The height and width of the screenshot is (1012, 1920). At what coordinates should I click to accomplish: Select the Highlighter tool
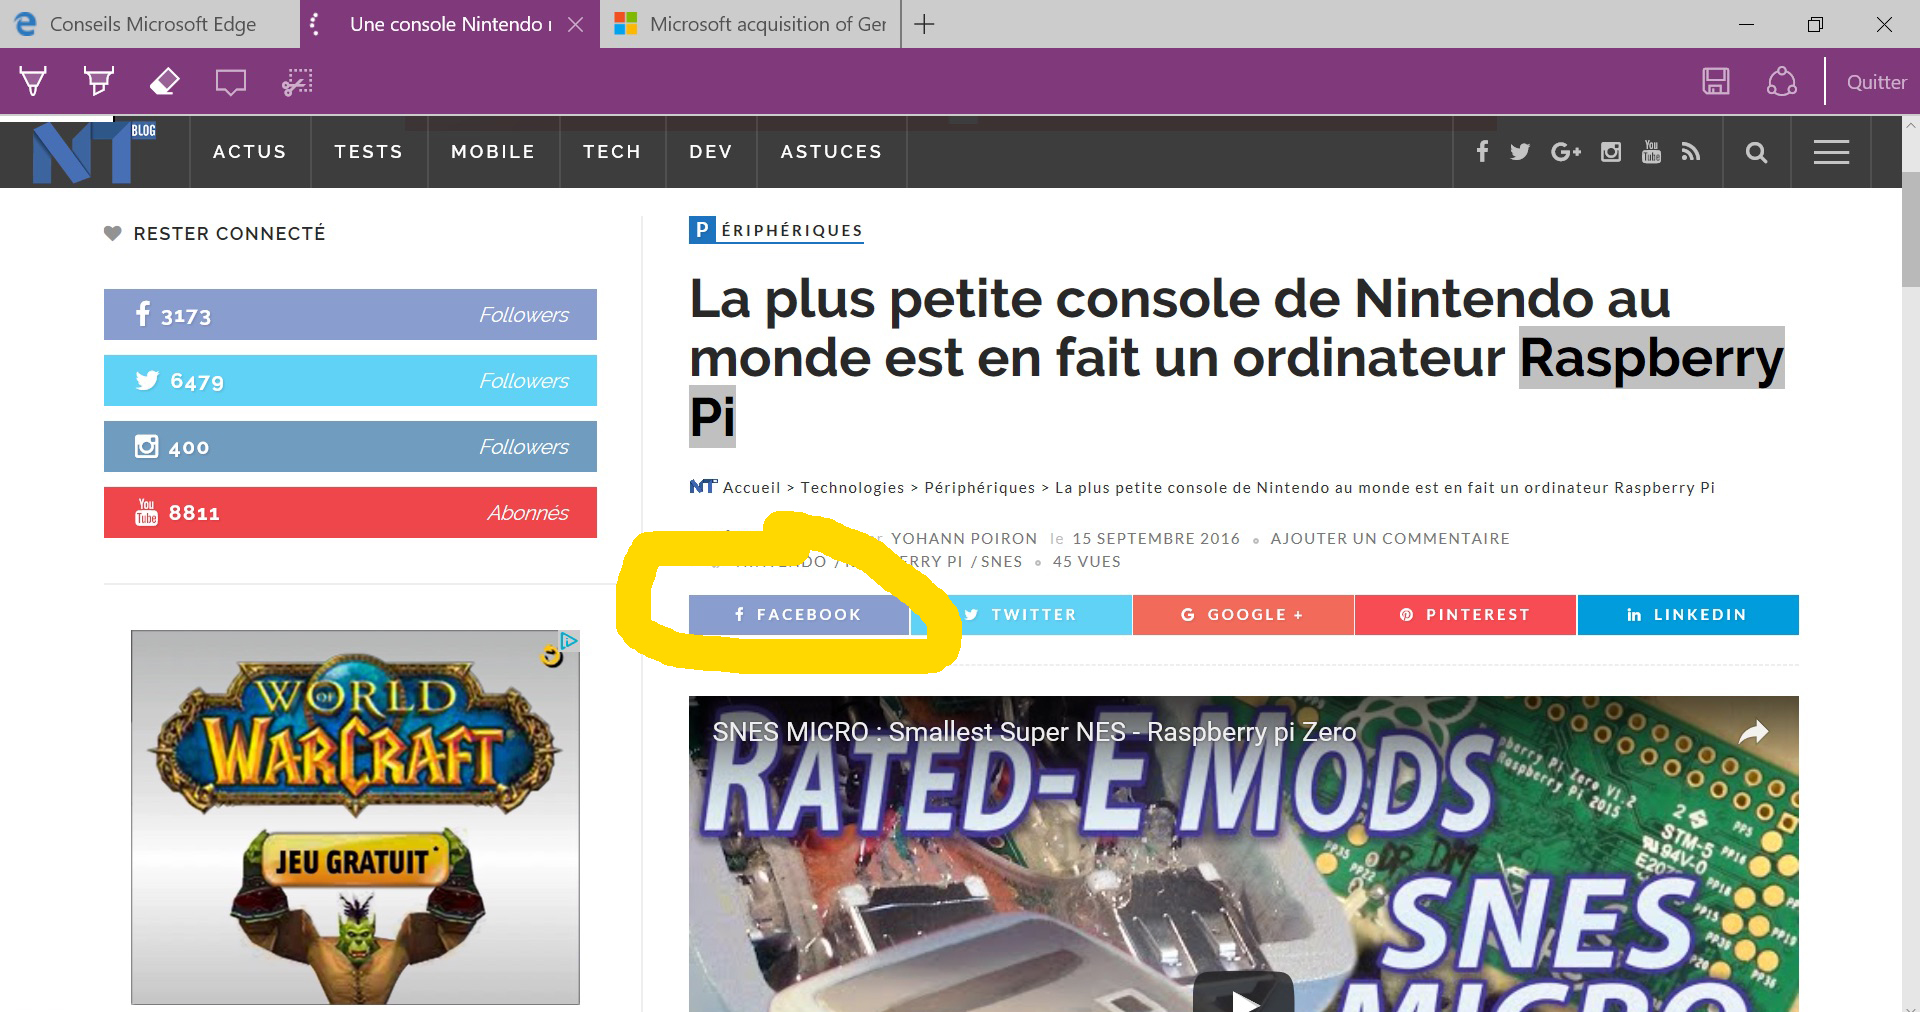98,81
